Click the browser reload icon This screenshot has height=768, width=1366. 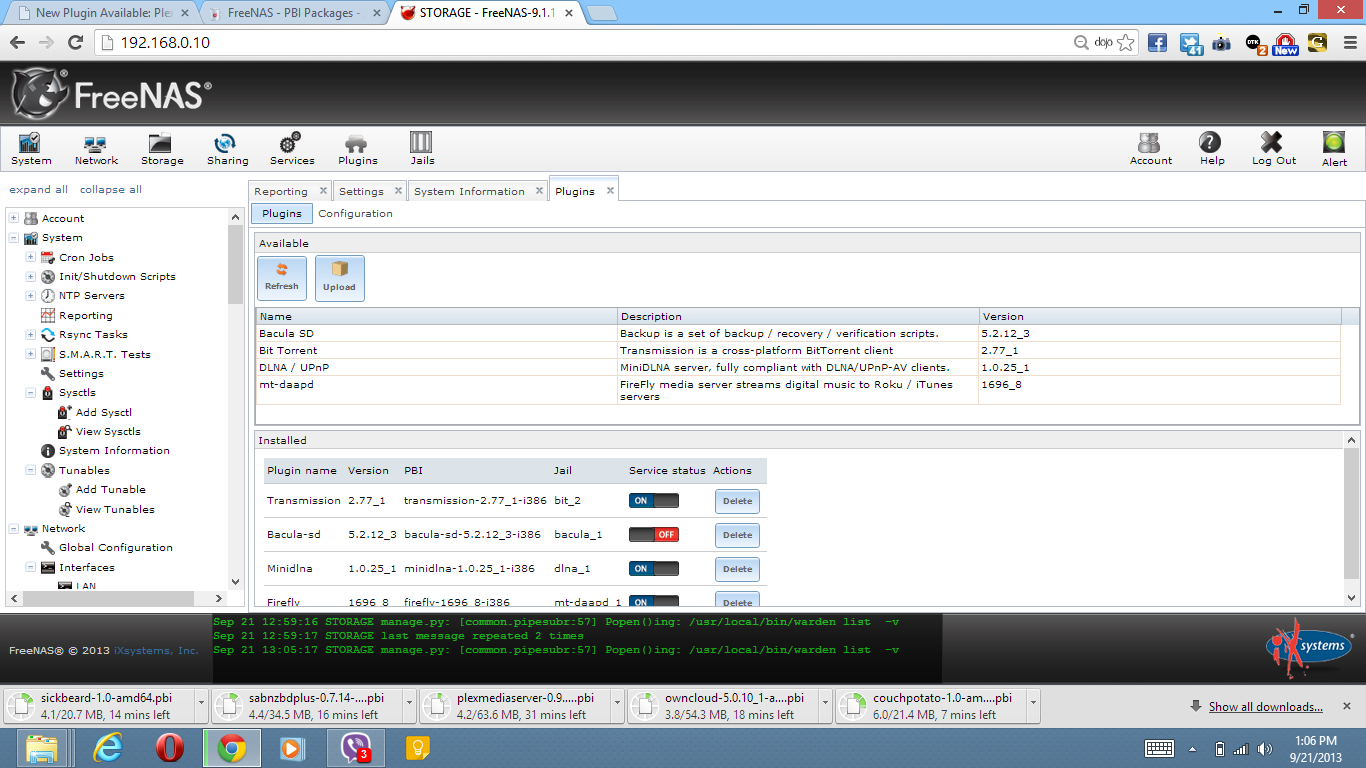[x=75, y=42]
